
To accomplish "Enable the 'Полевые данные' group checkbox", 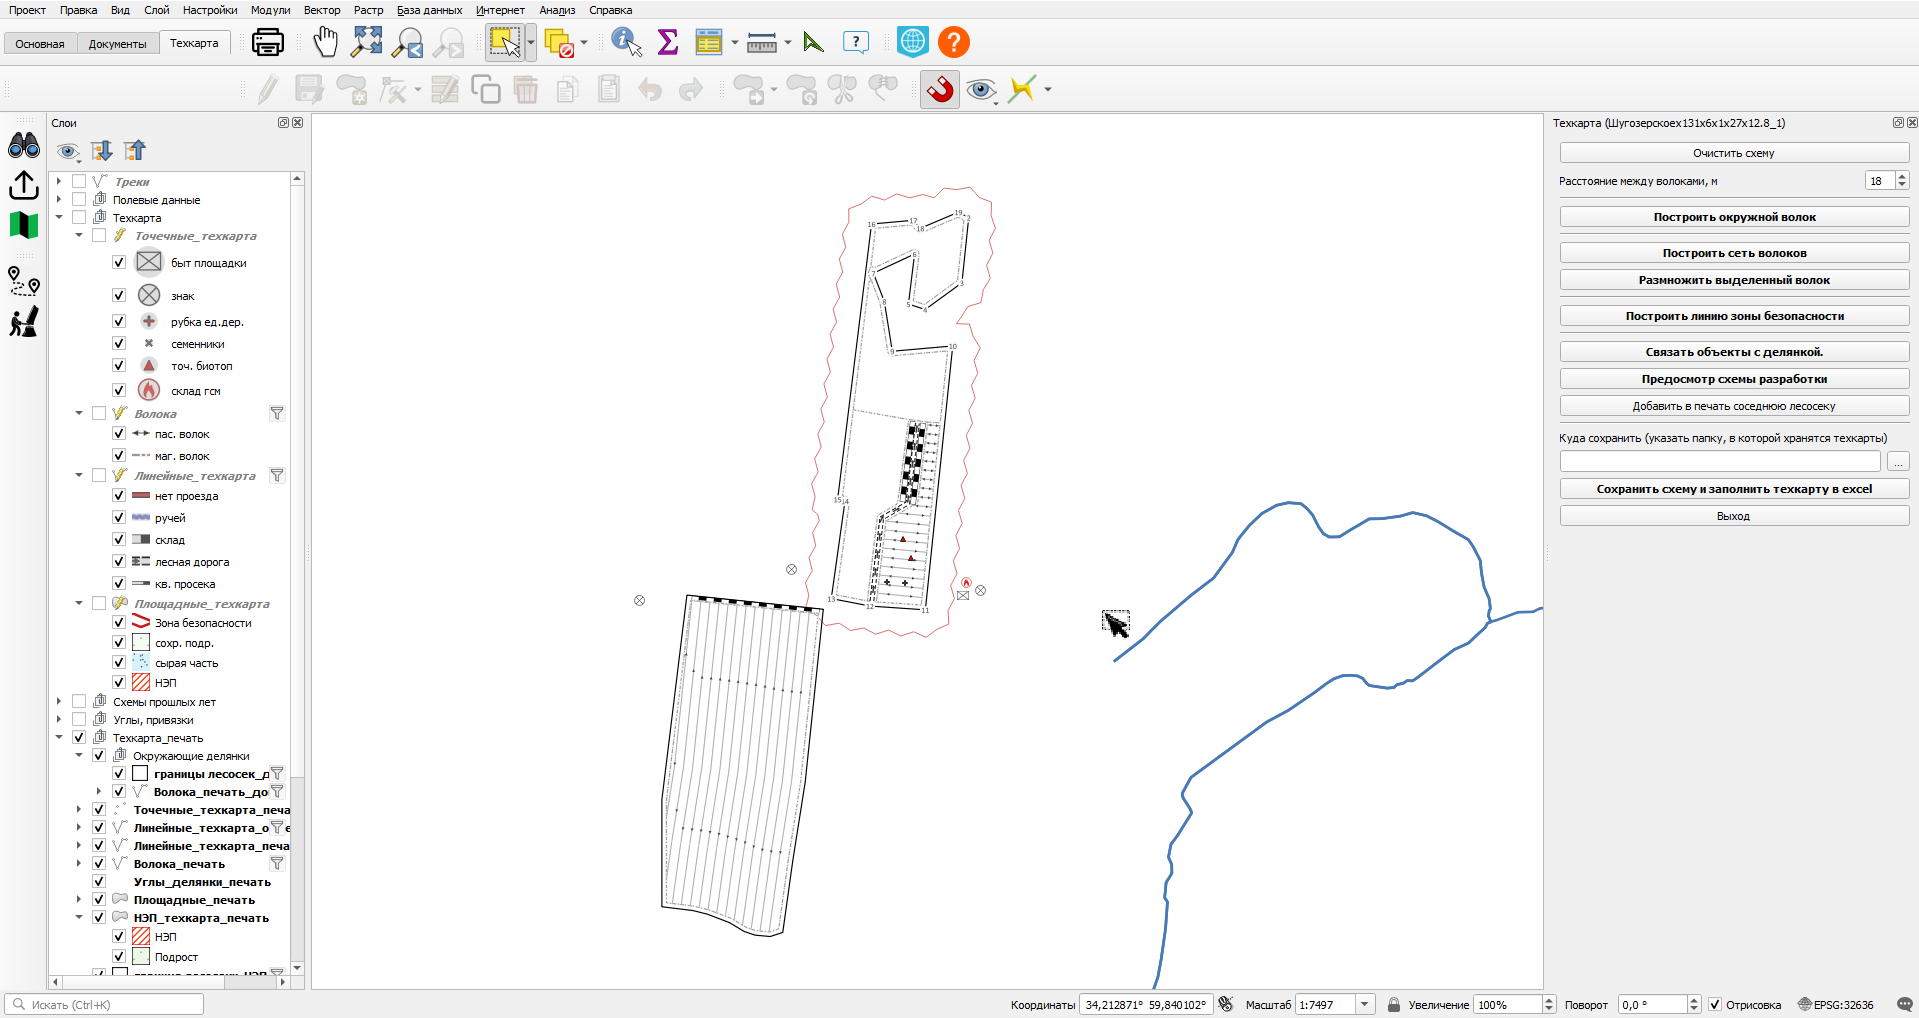I will point(79,199).
